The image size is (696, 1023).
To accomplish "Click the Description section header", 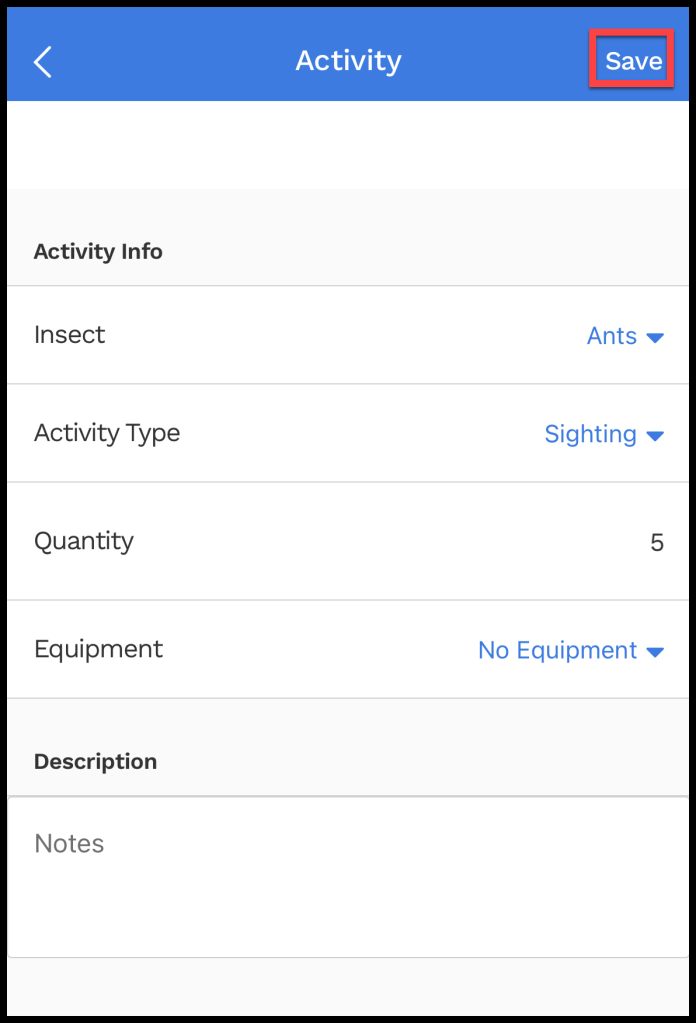I will 95,762.
